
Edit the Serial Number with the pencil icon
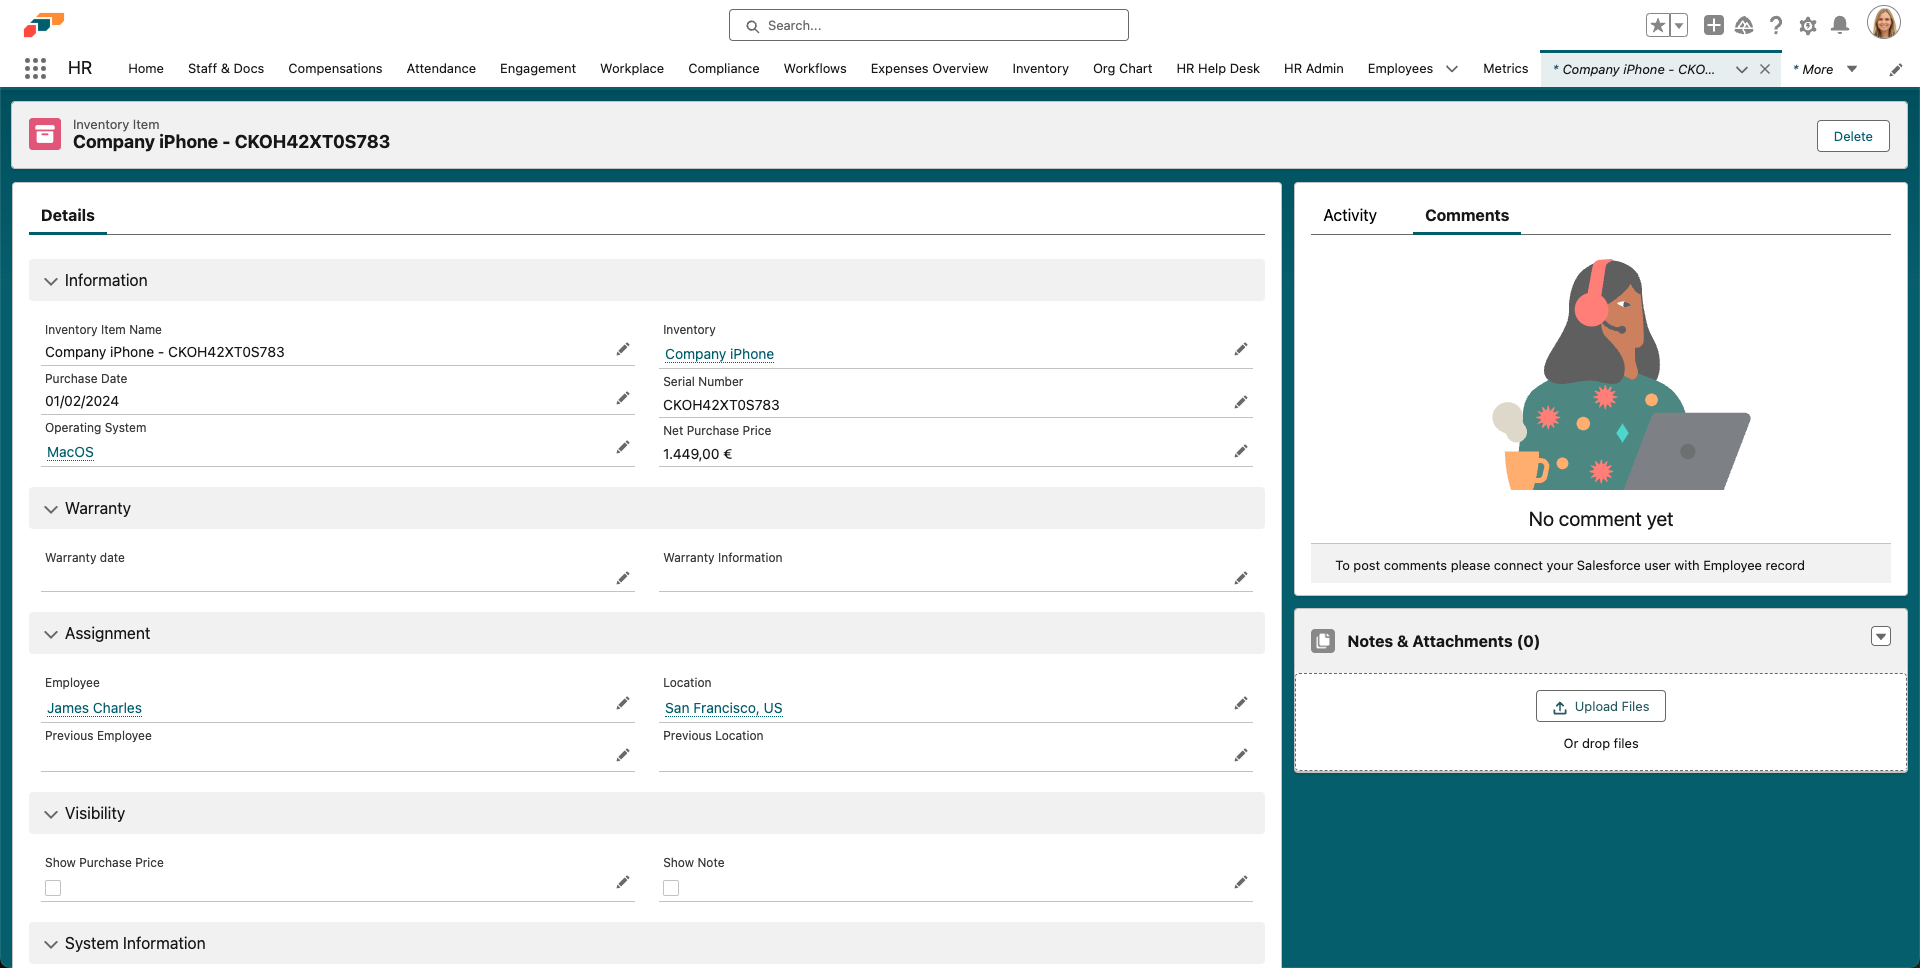(1241, 402)
